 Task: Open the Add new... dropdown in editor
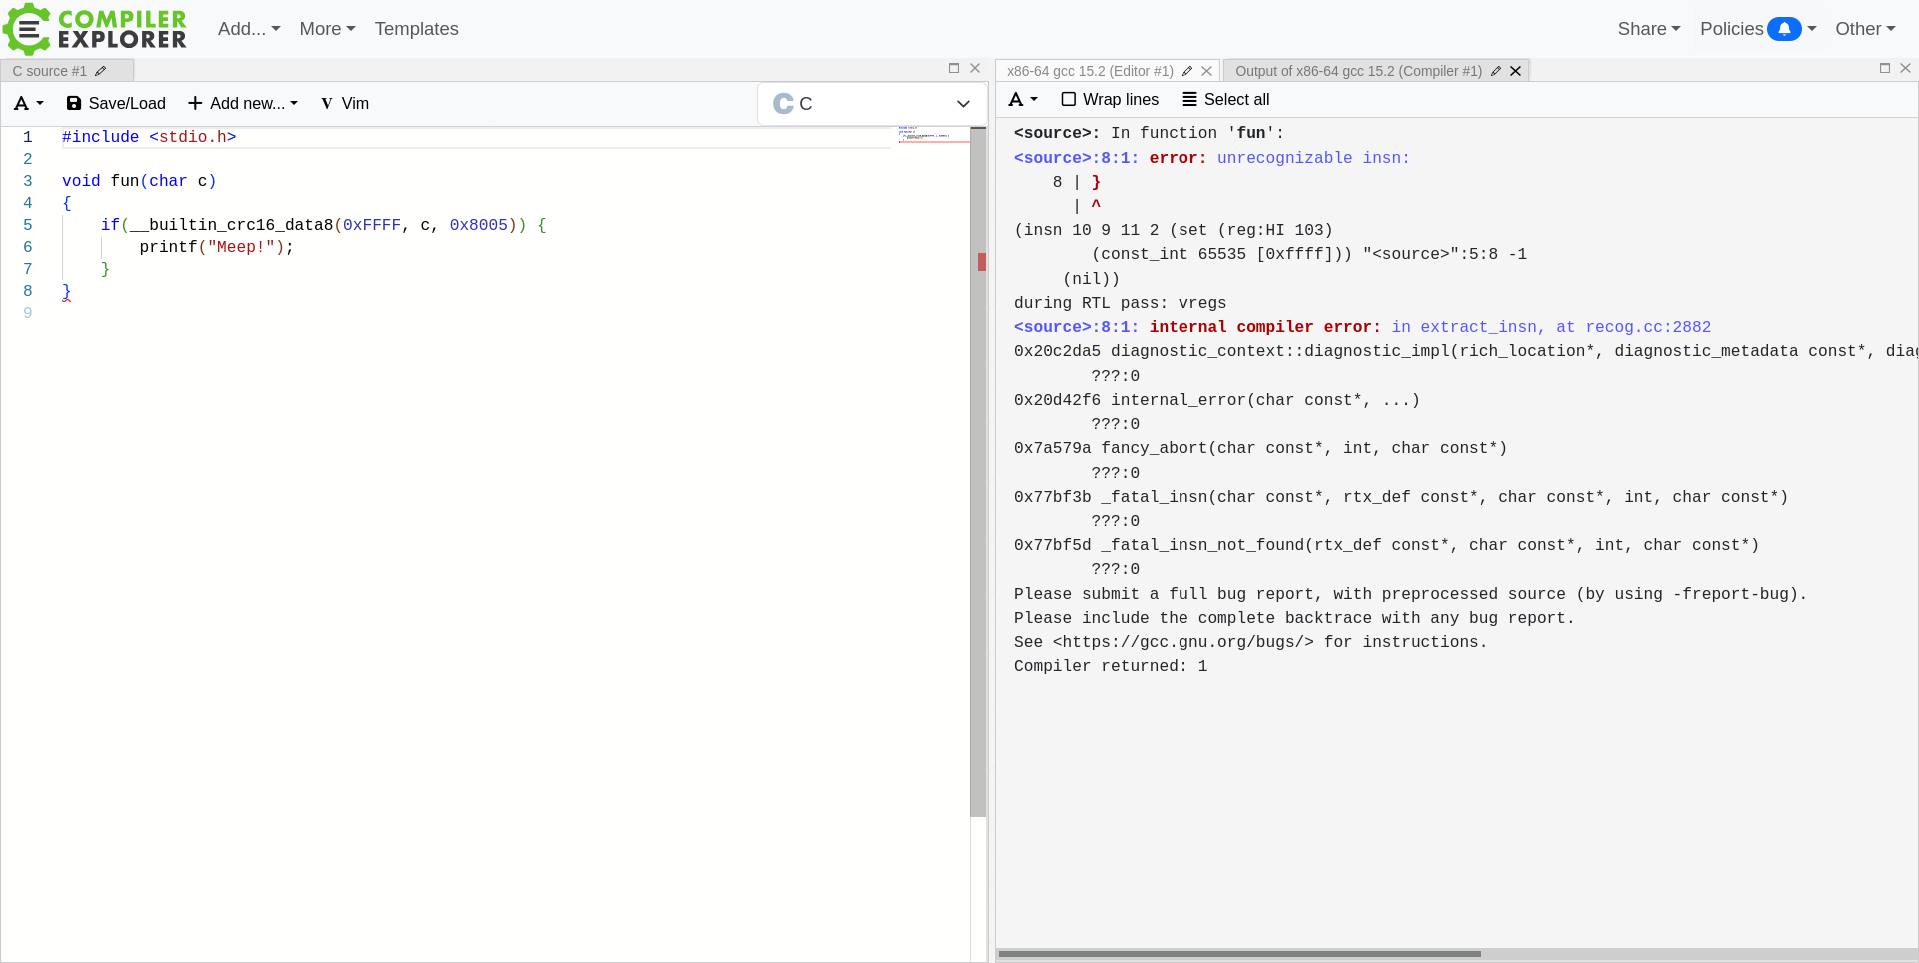pyautogui.click(x=243, y=103)
